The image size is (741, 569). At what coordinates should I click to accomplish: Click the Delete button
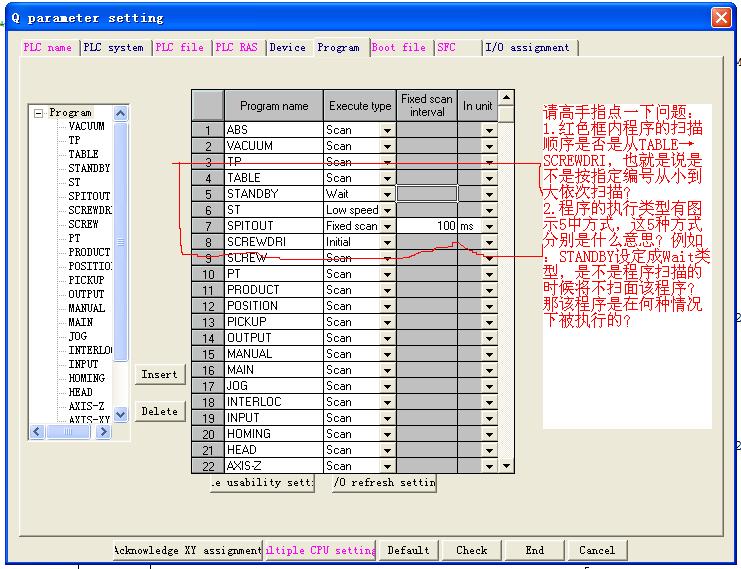pos(159,411)
